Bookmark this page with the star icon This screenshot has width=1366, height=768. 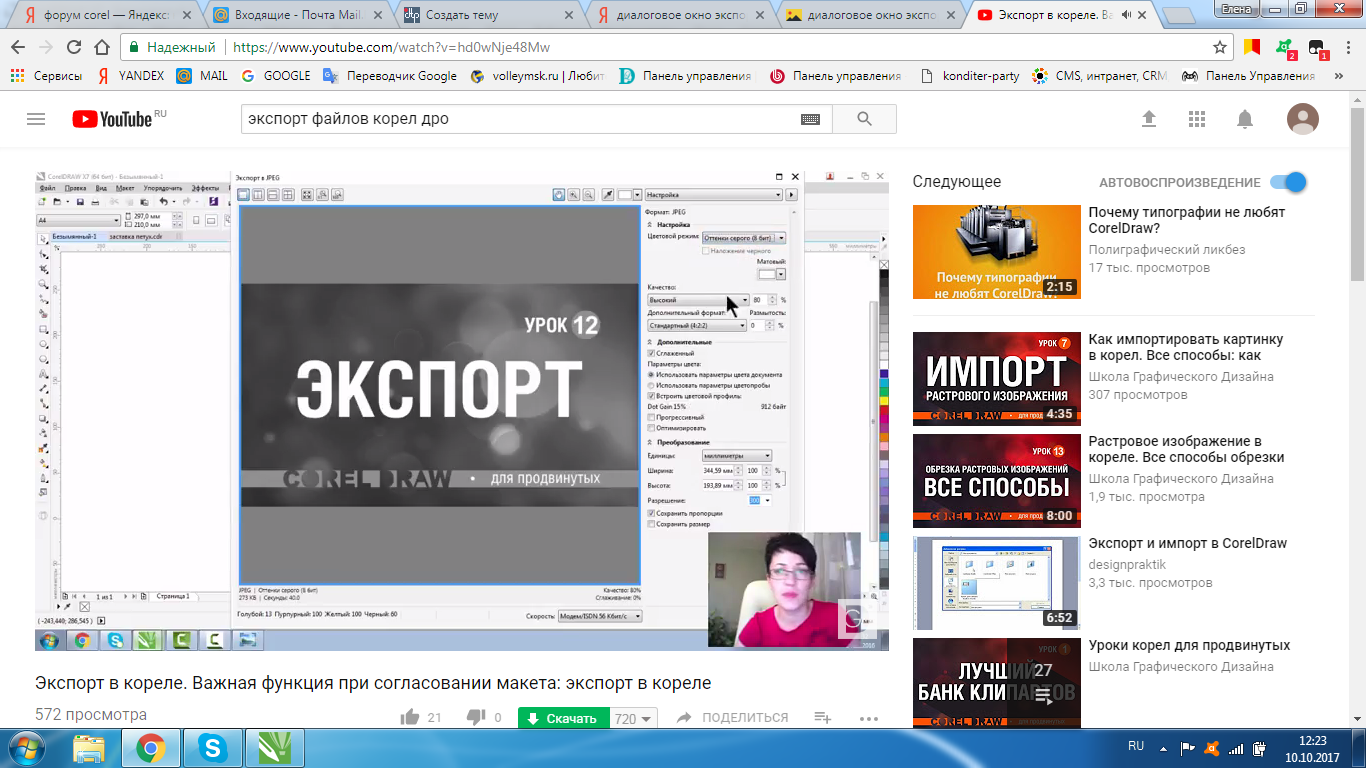1220,47
